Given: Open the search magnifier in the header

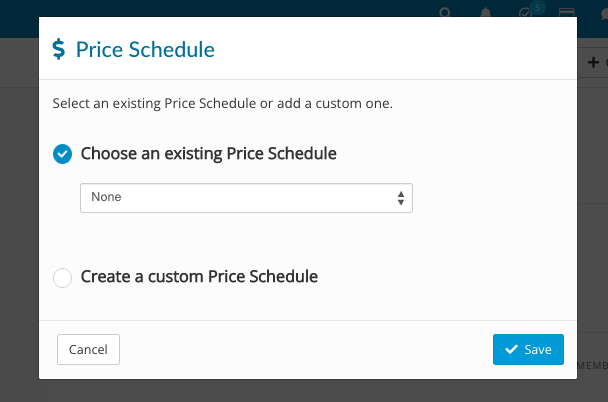Looking at the screenshot, I should point(445,13).
